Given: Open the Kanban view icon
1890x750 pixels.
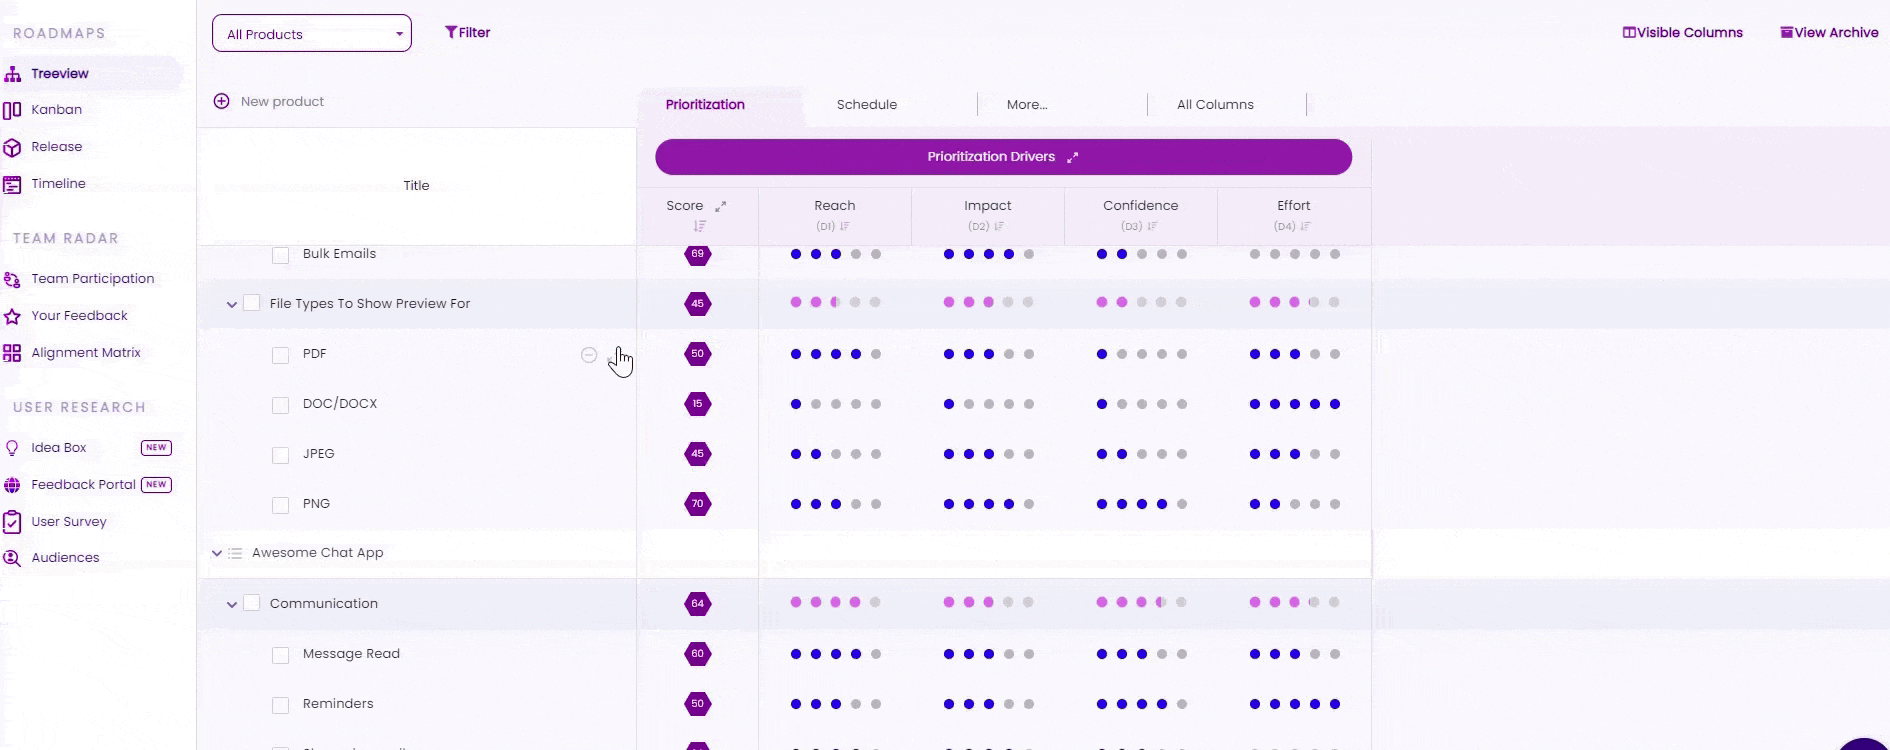Looking at the screenshot, I should (12, 110).
